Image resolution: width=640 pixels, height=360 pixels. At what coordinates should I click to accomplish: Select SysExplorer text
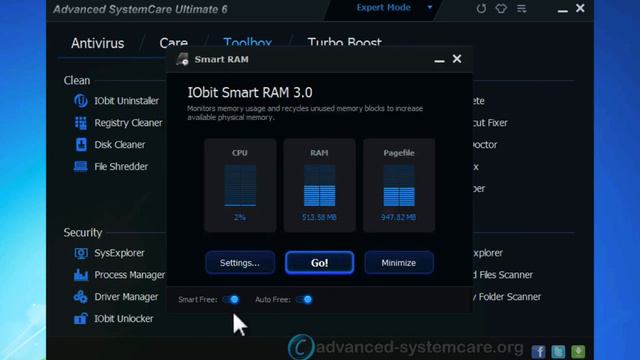(119, 253)
